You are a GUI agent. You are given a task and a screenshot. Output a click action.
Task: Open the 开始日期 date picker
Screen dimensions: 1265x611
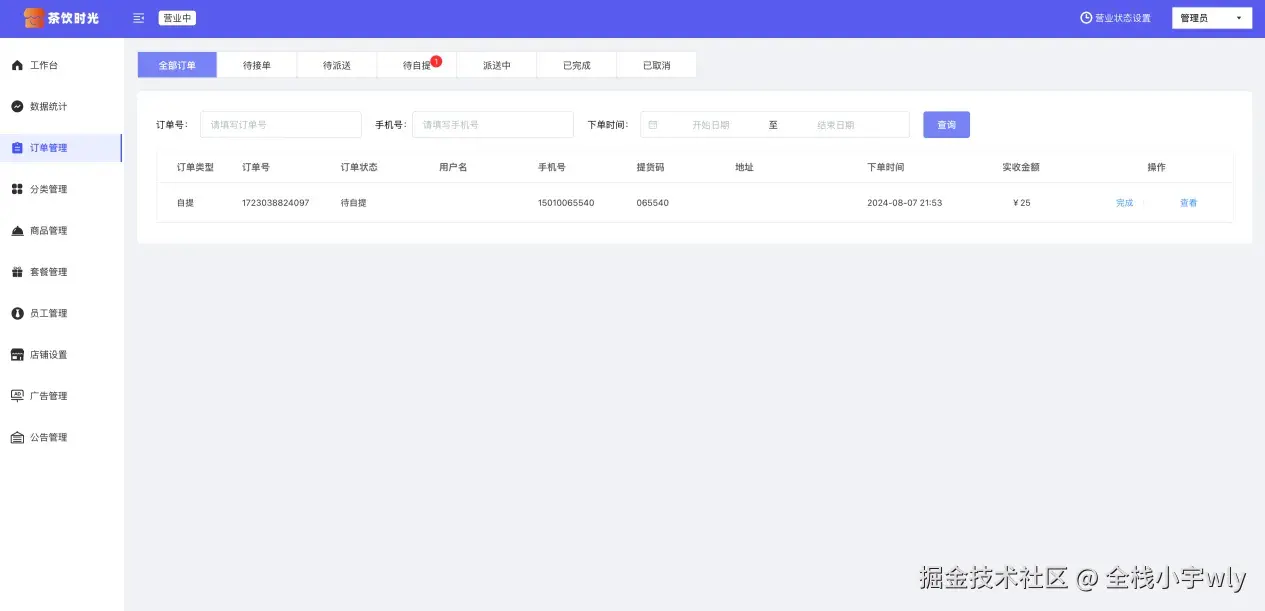[x=711, y=125]
